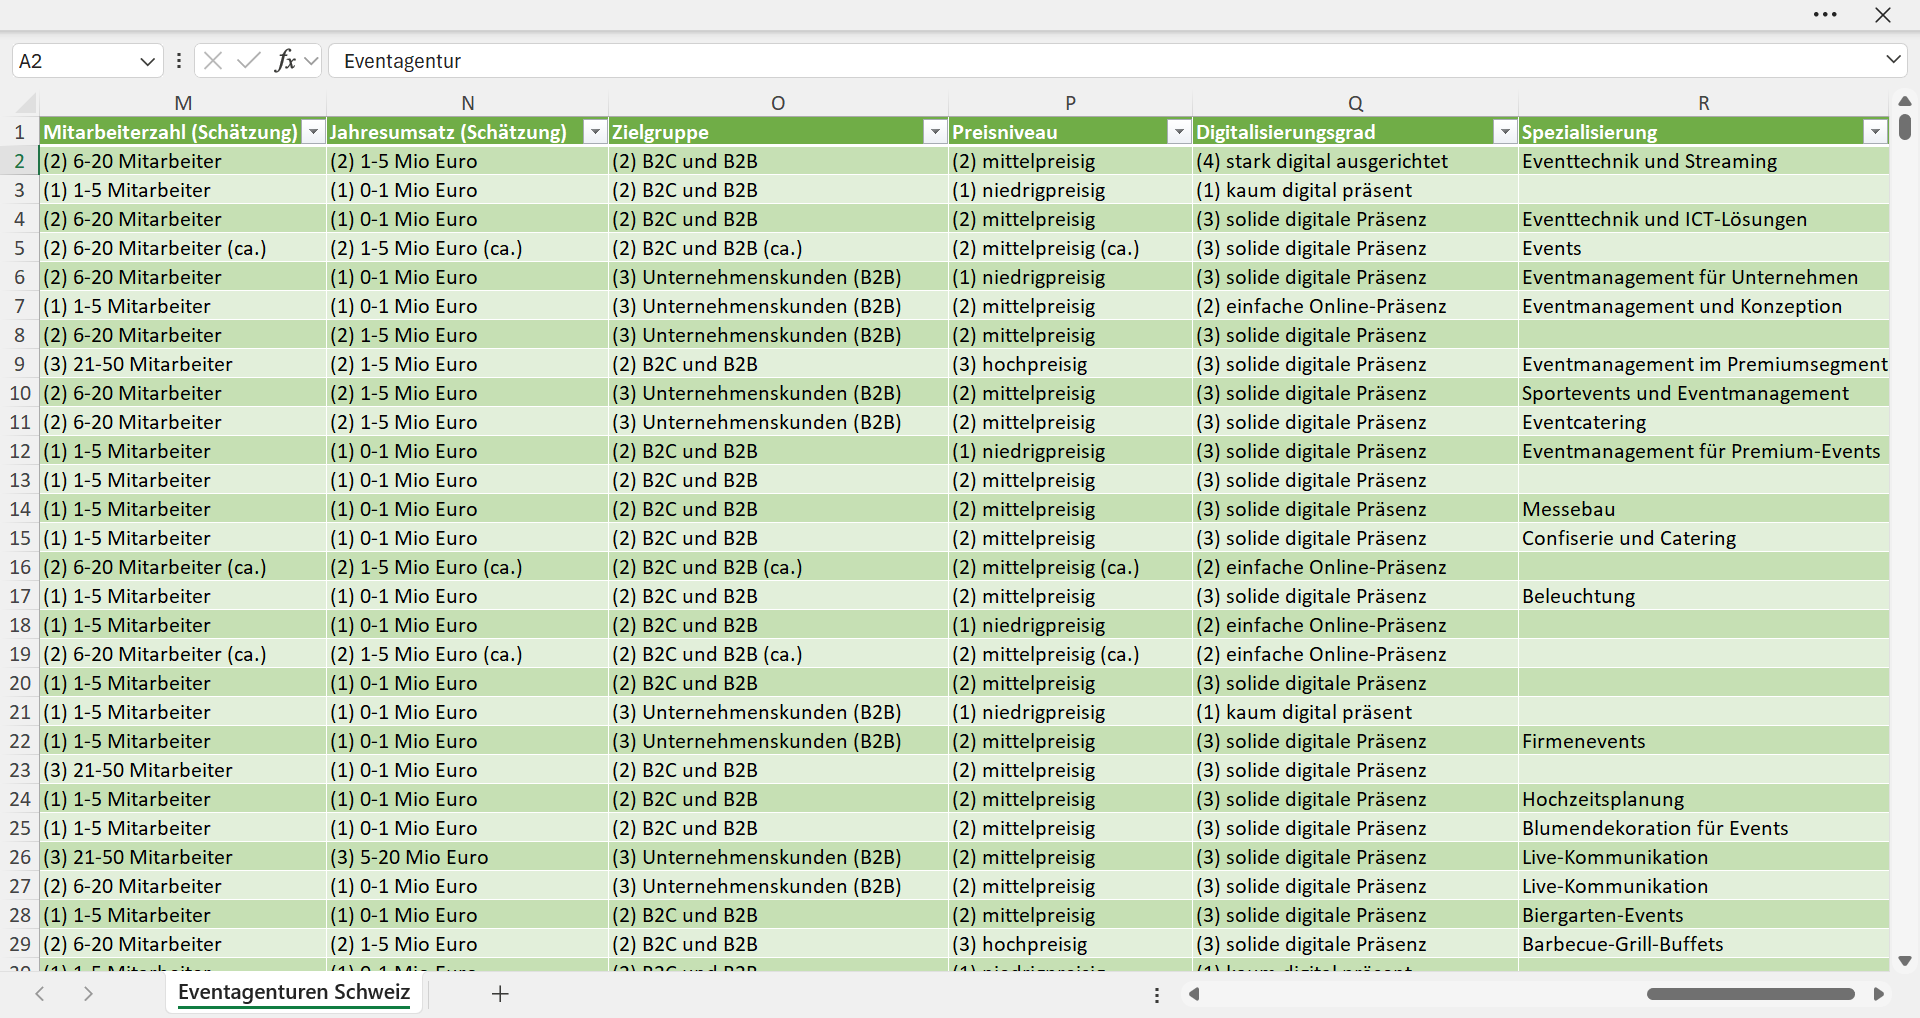
Task: Click the Select All corner triangle
Action: pos(26,103)
